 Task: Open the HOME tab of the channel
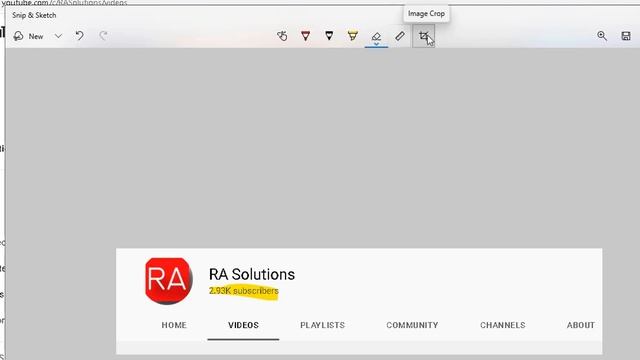click(x=174, y=325)
